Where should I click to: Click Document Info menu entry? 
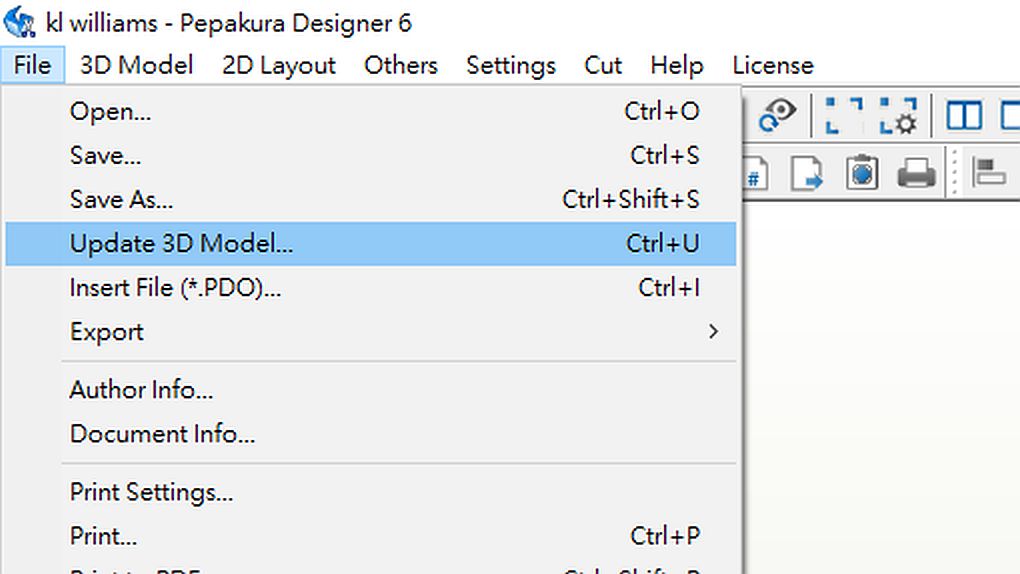[162, 434]
